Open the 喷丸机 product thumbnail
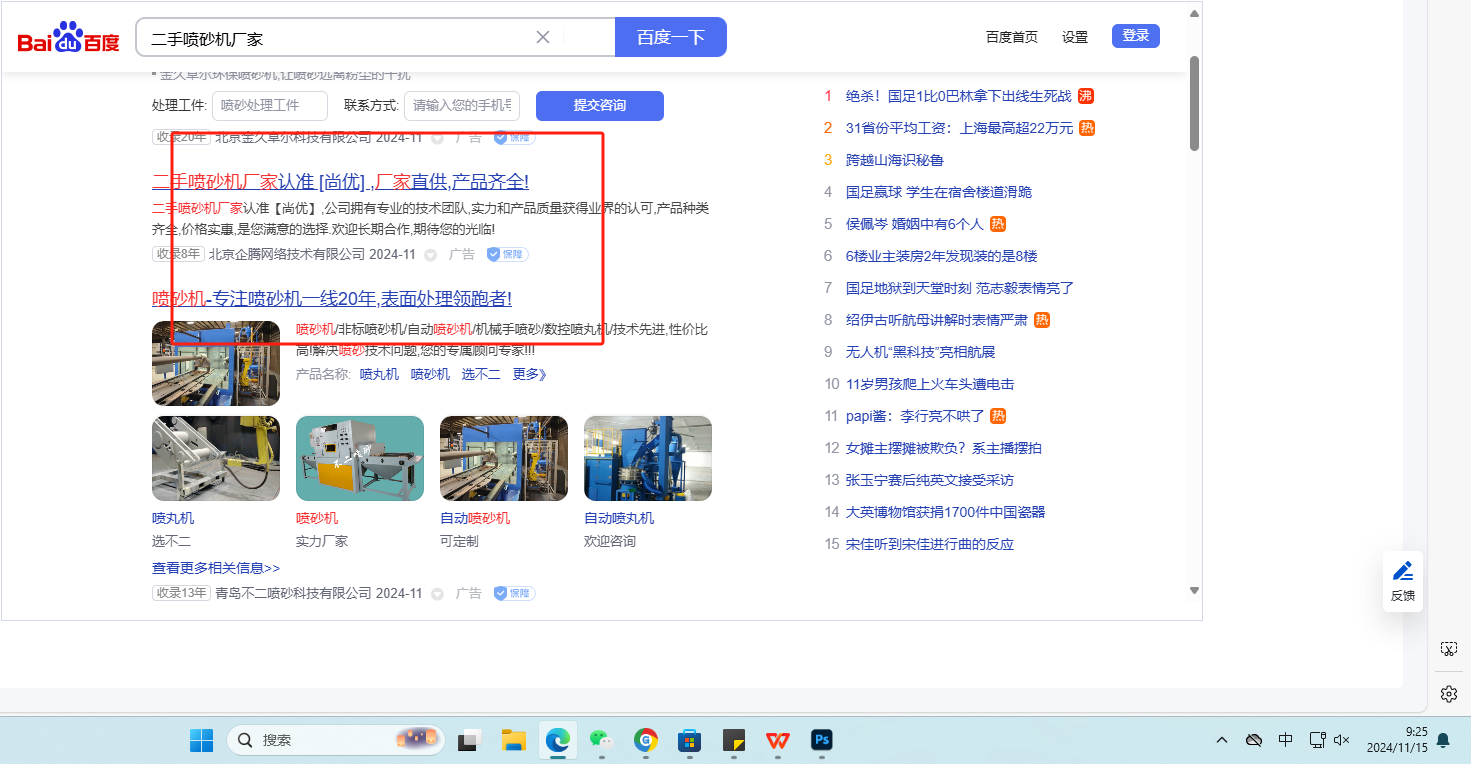The width and height of the screenshot is (1471, 764). tap(216, 458)
